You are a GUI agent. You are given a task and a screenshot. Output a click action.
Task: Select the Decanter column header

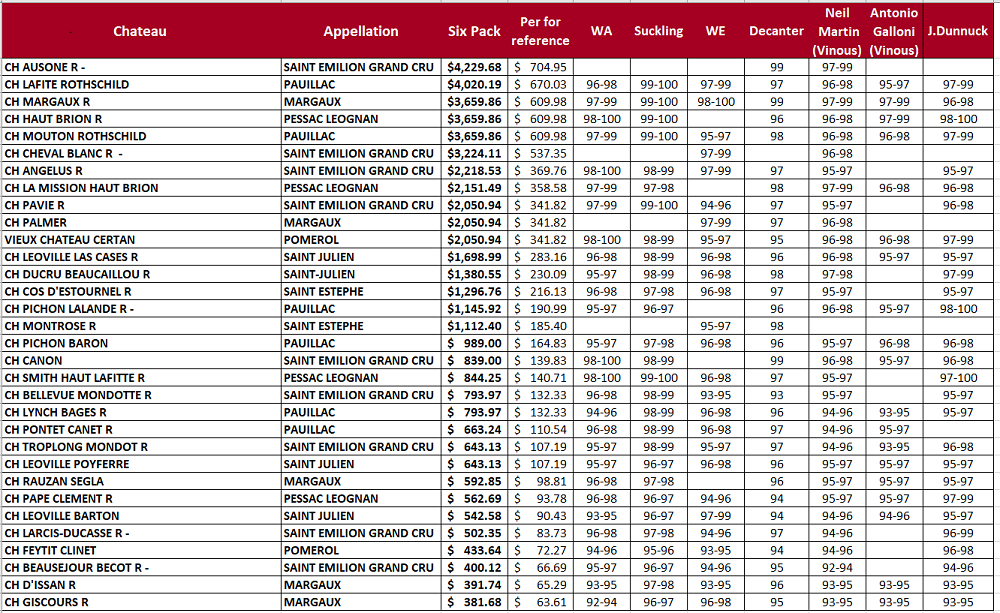pyautogui.click(x=776, y=31)
